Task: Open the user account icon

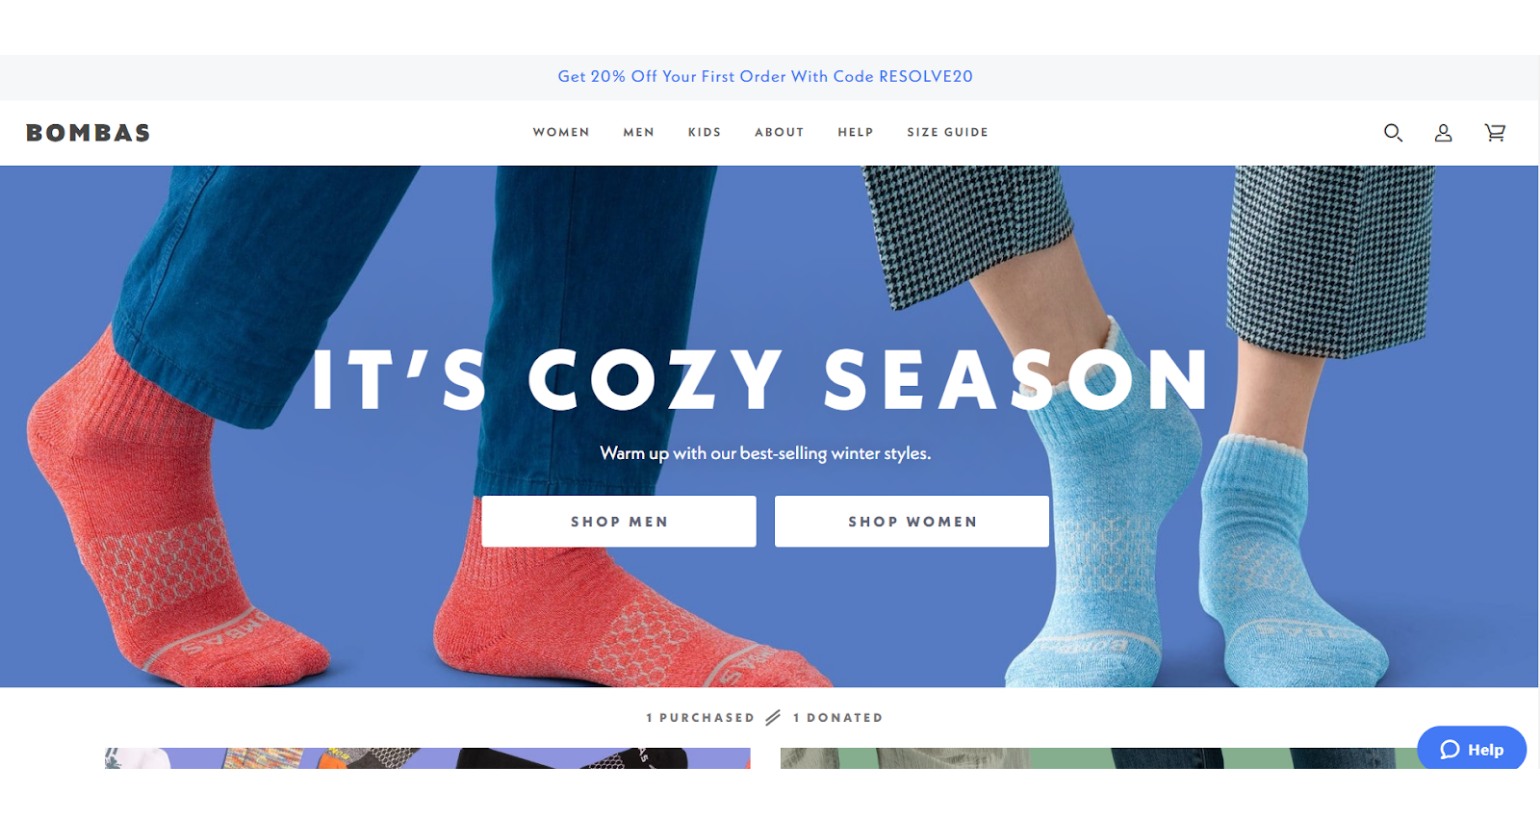Action: tap(1443, 132)
